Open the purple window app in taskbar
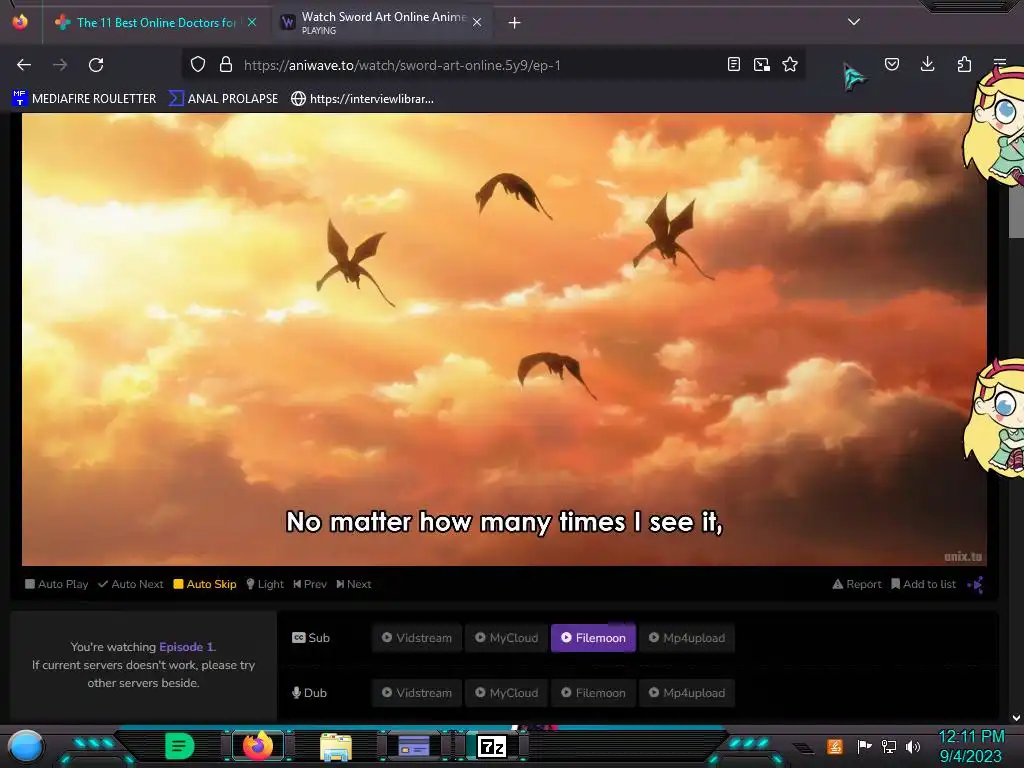 tap(414, 746)
